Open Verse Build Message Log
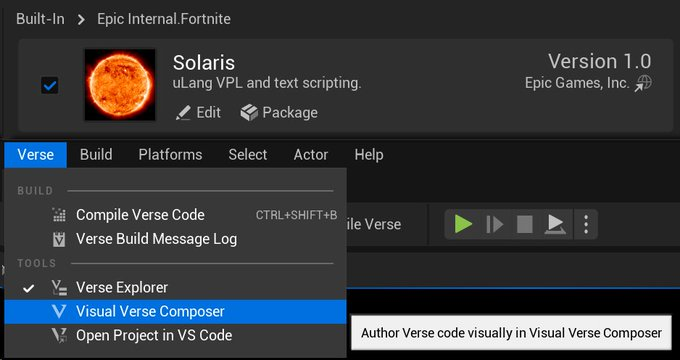The height and width of the screenshot is (360, 680). pos(175,239)
